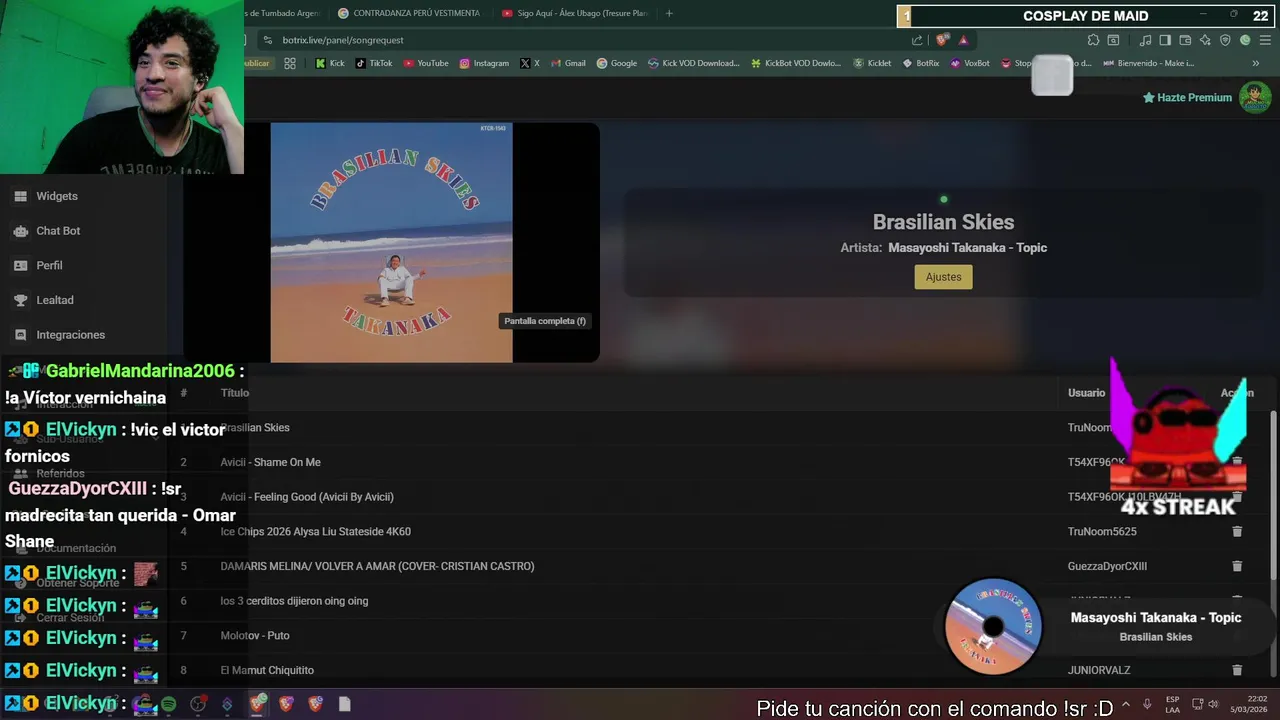Click user name TruNoom5625 in Ice Chips row

1102,532
